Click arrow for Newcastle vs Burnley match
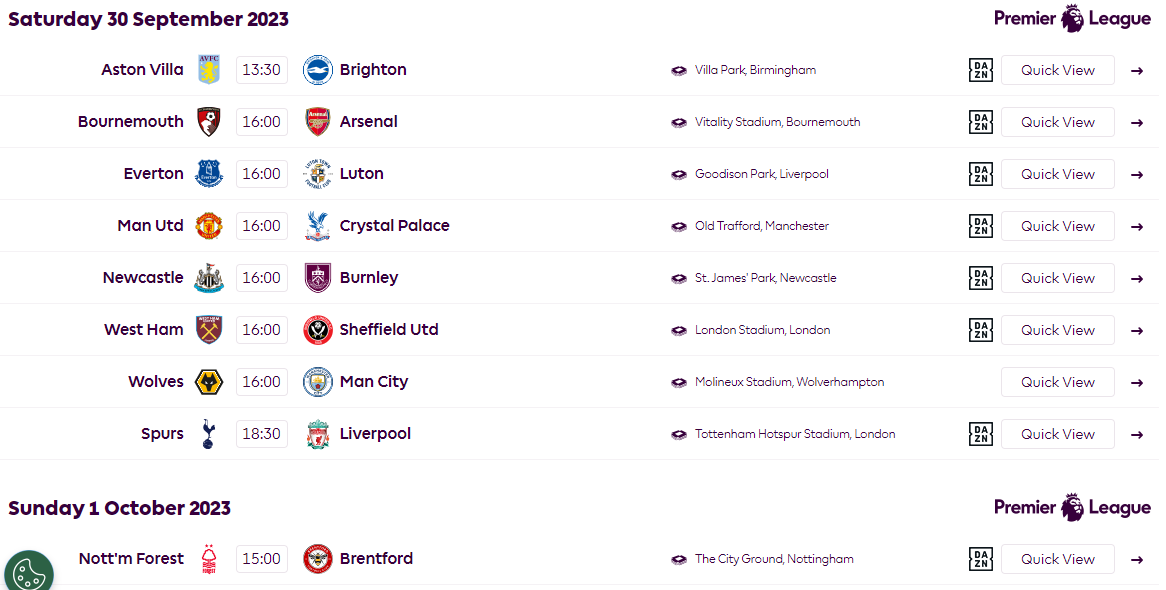Screen dimensions: 1166x590 1137,279
